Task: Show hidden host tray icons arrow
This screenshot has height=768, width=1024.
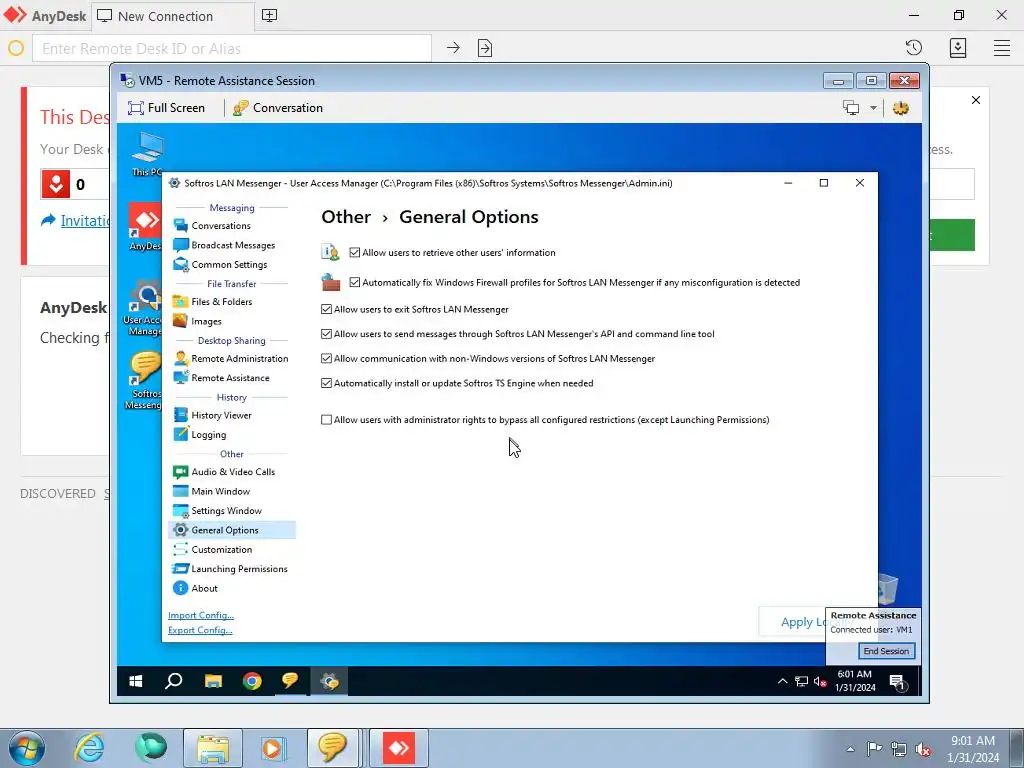Action: tap(850, 749)
